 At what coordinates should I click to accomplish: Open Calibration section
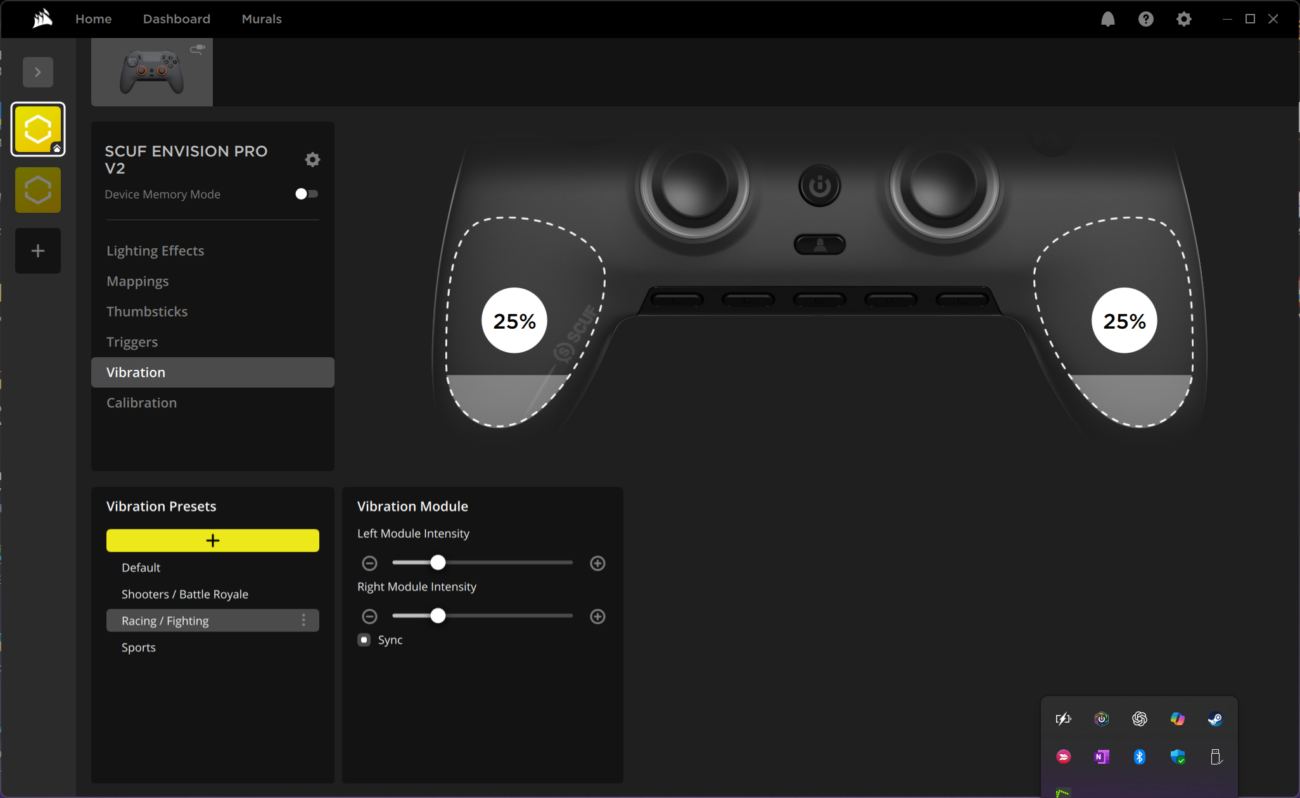[x=141, y=403]
